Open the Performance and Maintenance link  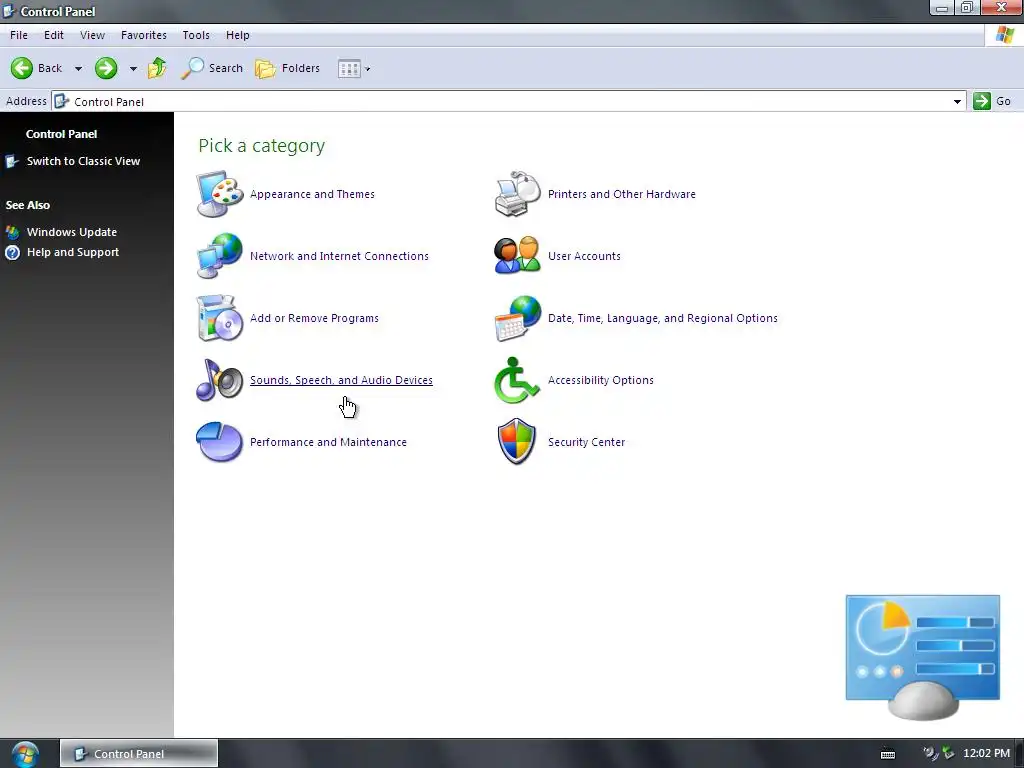tap(328, 442)
